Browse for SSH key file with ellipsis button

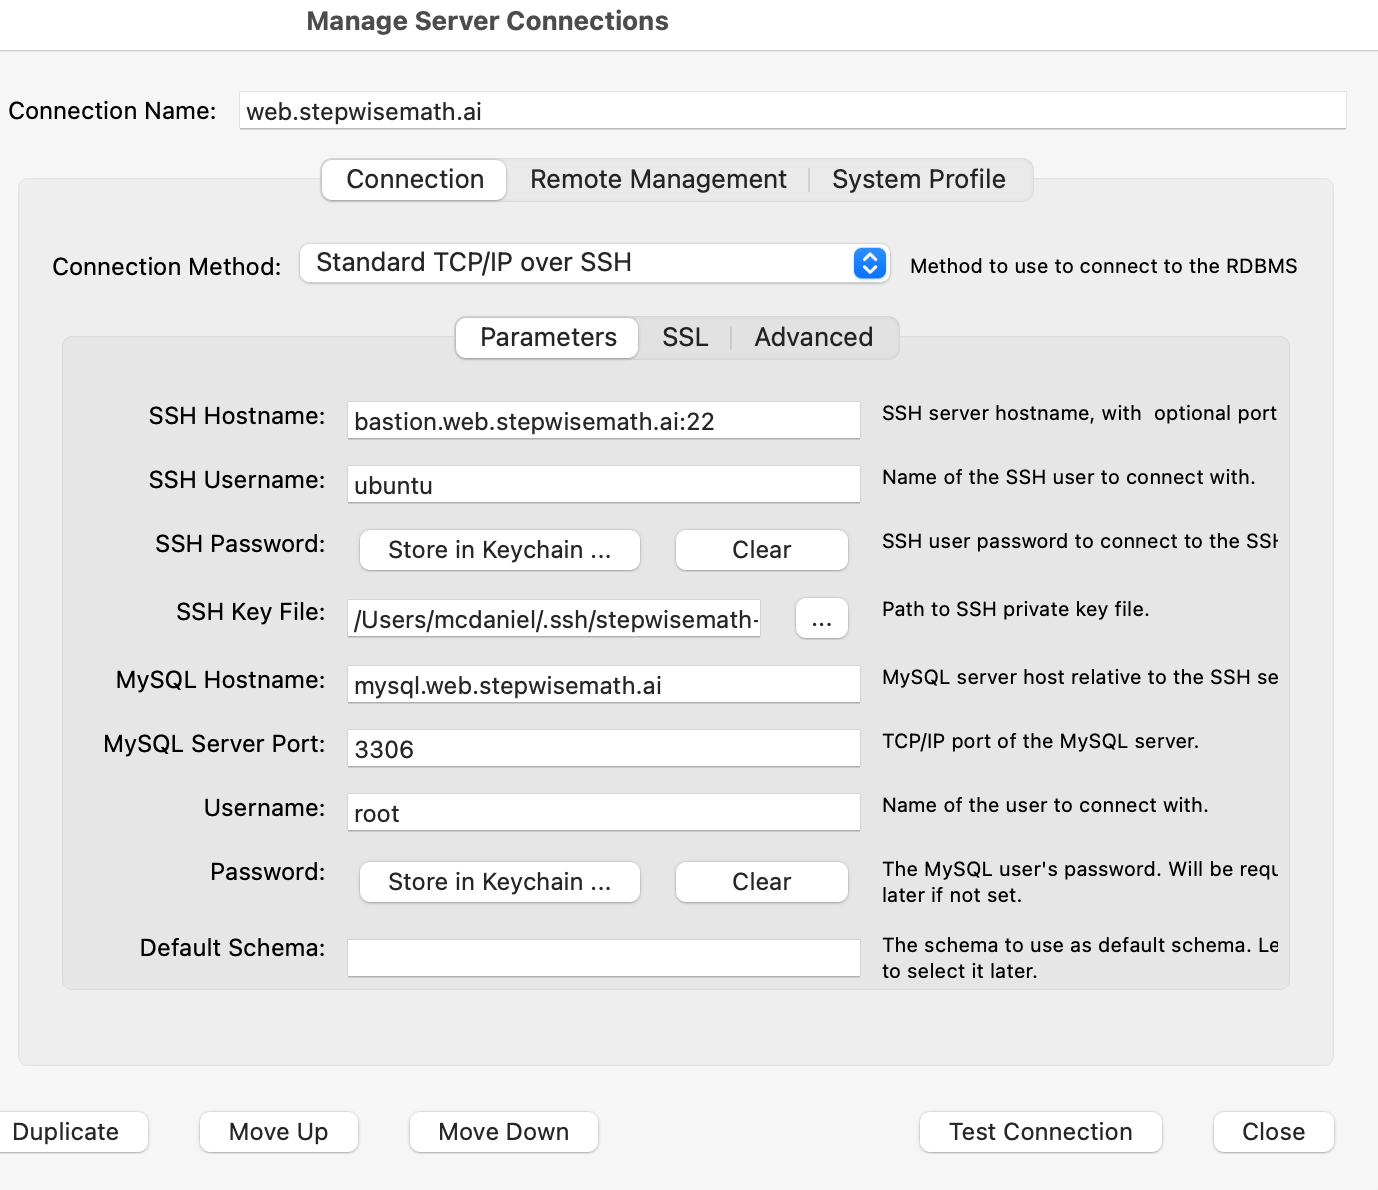tap(822, 618)
